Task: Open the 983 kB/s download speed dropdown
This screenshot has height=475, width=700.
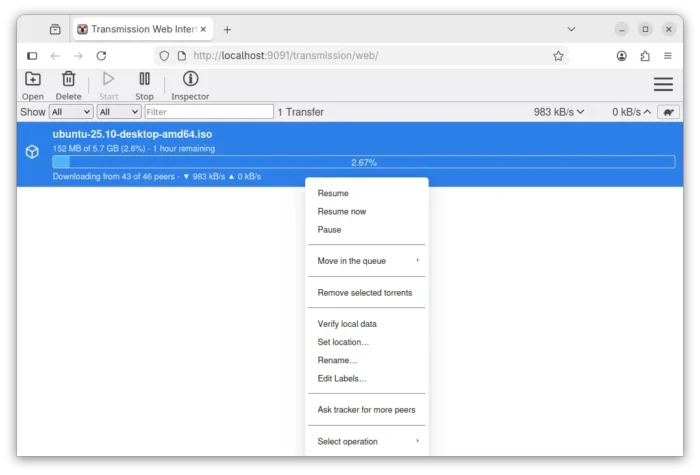Action: click(x=559, y=112)
